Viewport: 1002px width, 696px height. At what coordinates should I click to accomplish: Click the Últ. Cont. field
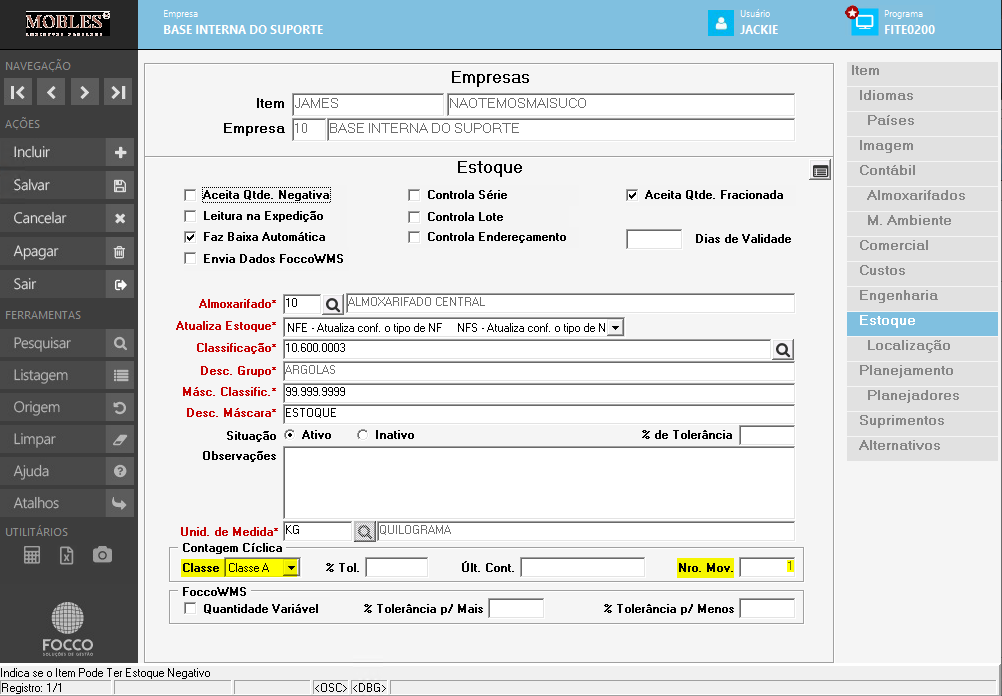click(582, 567)
